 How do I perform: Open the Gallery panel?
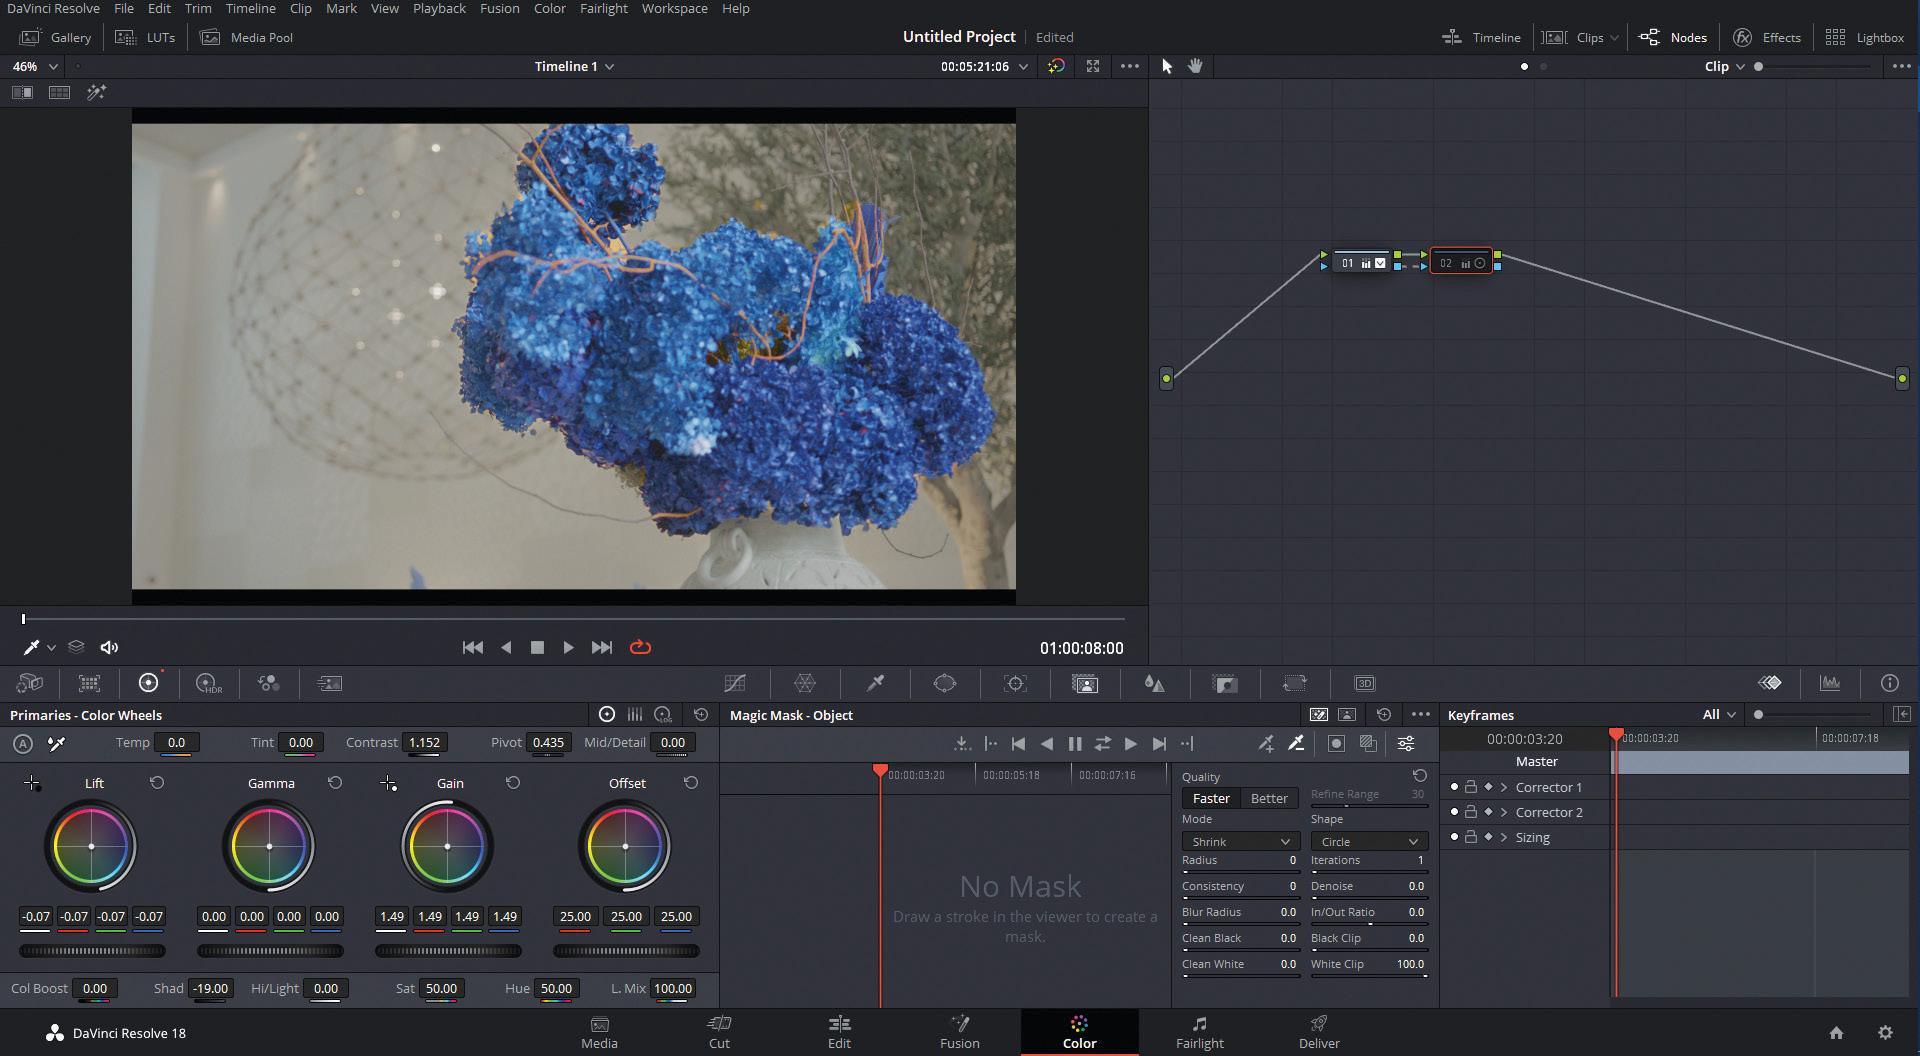click(x=57, y=37)
